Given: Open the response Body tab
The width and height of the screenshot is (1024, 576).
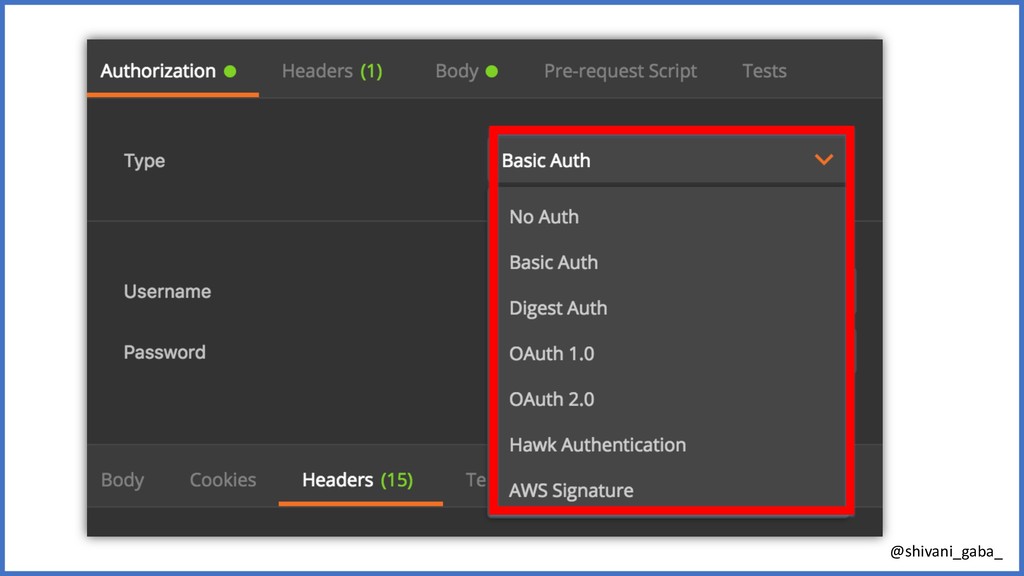Looking at the screenshot, I should coord(122,479).
